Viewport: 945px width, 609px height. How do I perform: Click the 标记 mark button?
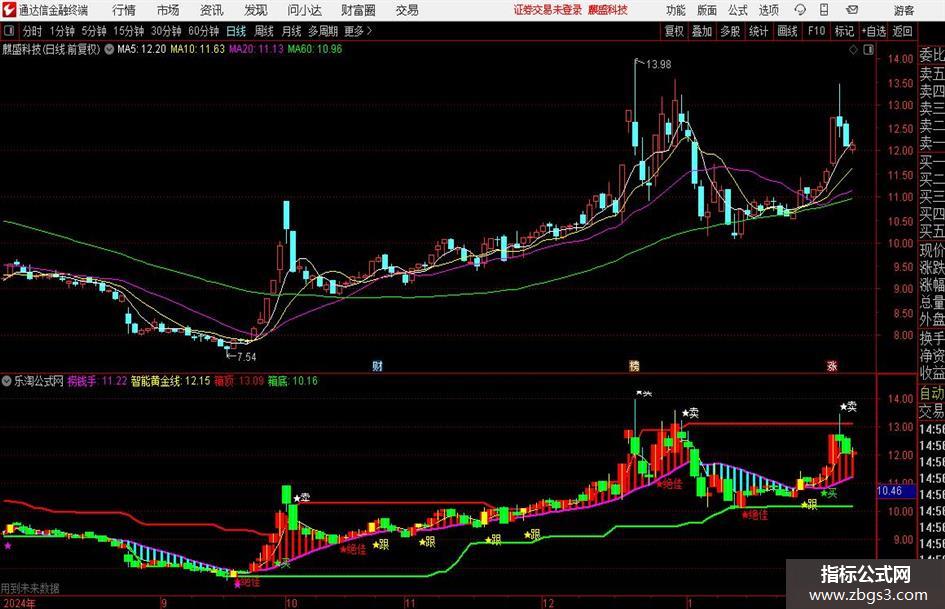844,31
